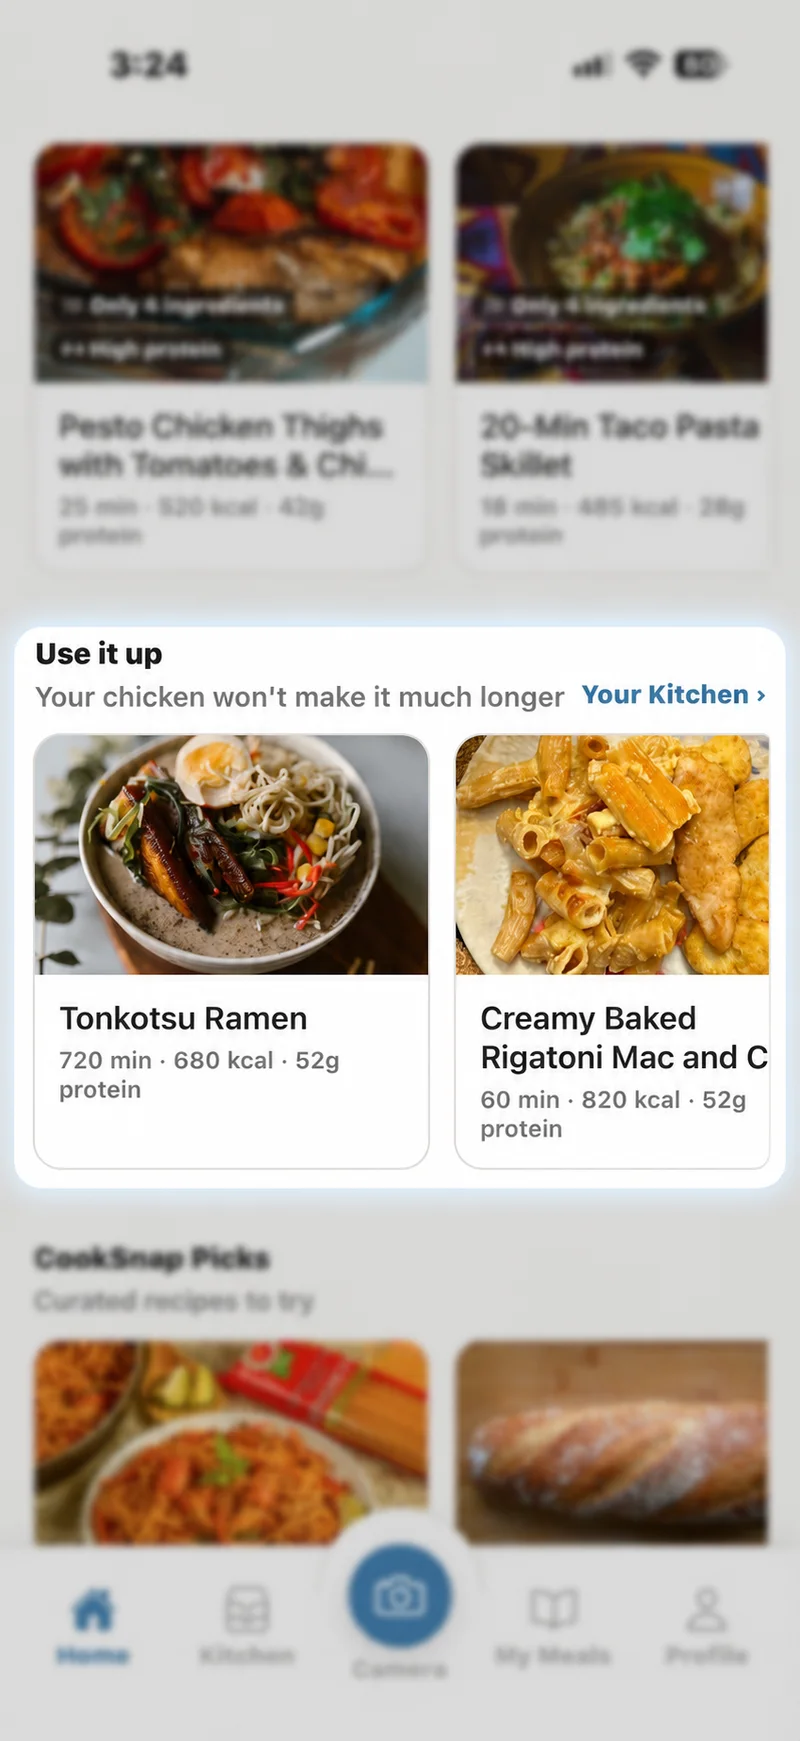
Task: Tap the battery indicator in status bar
Action: tap(700, 64)
